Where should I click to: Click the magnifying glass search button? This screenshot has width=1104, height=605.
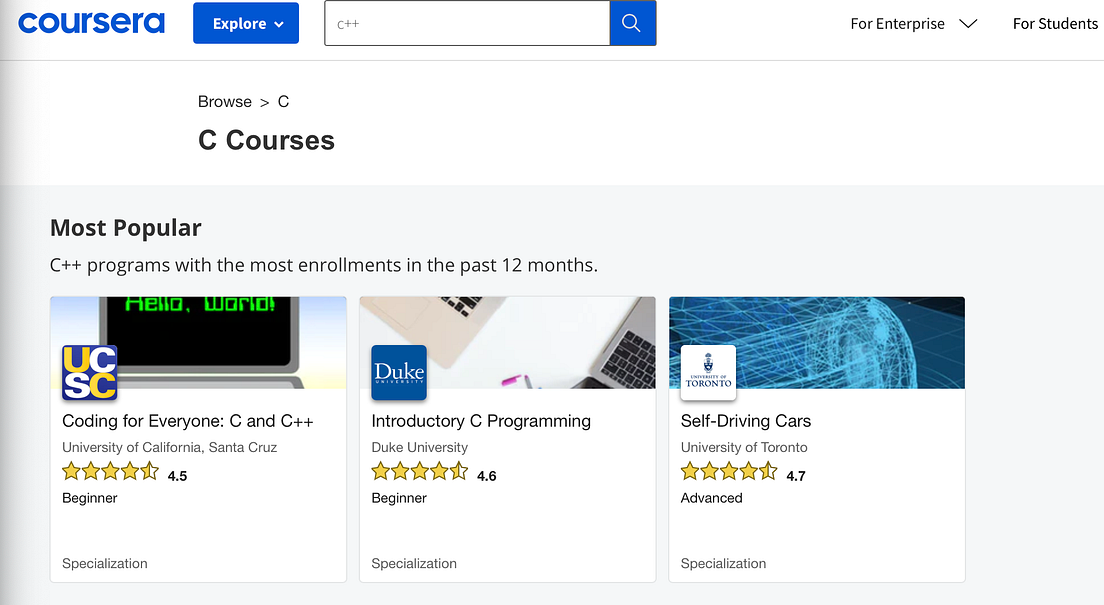[632, 23]
